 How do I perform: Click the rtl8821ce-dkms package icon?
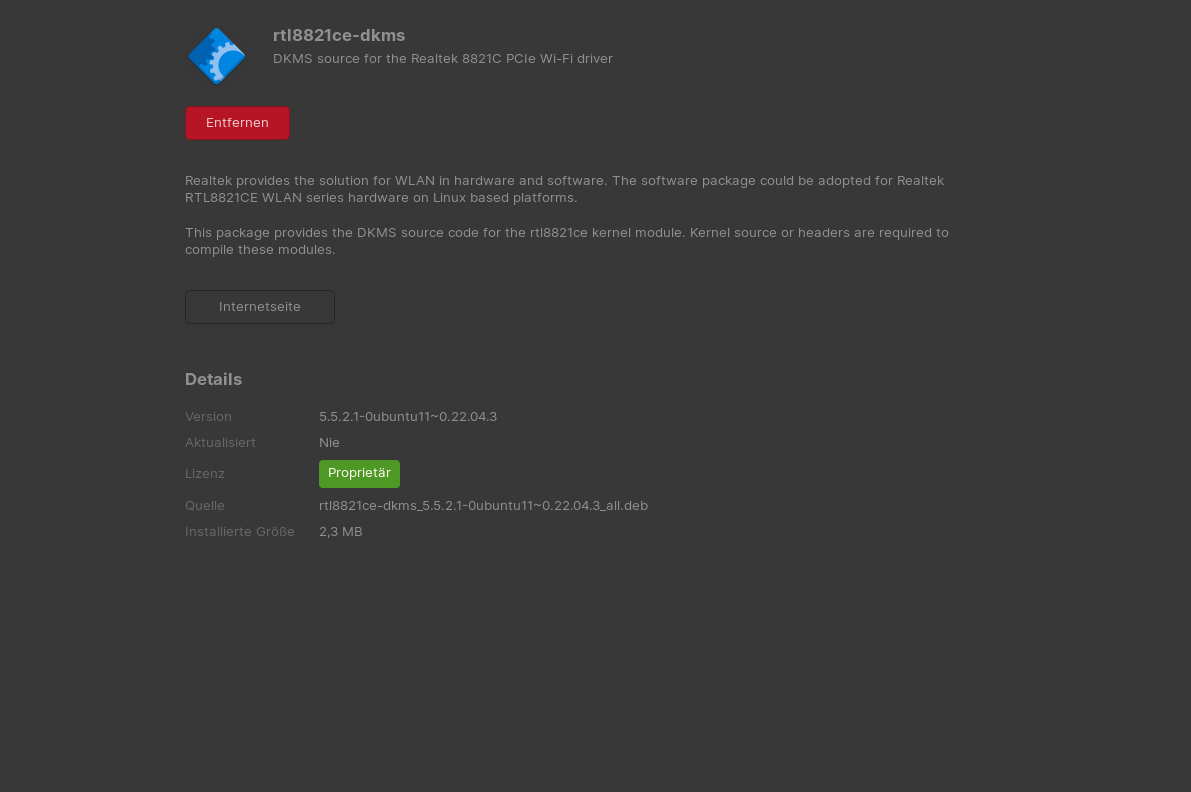click(216, 56)
